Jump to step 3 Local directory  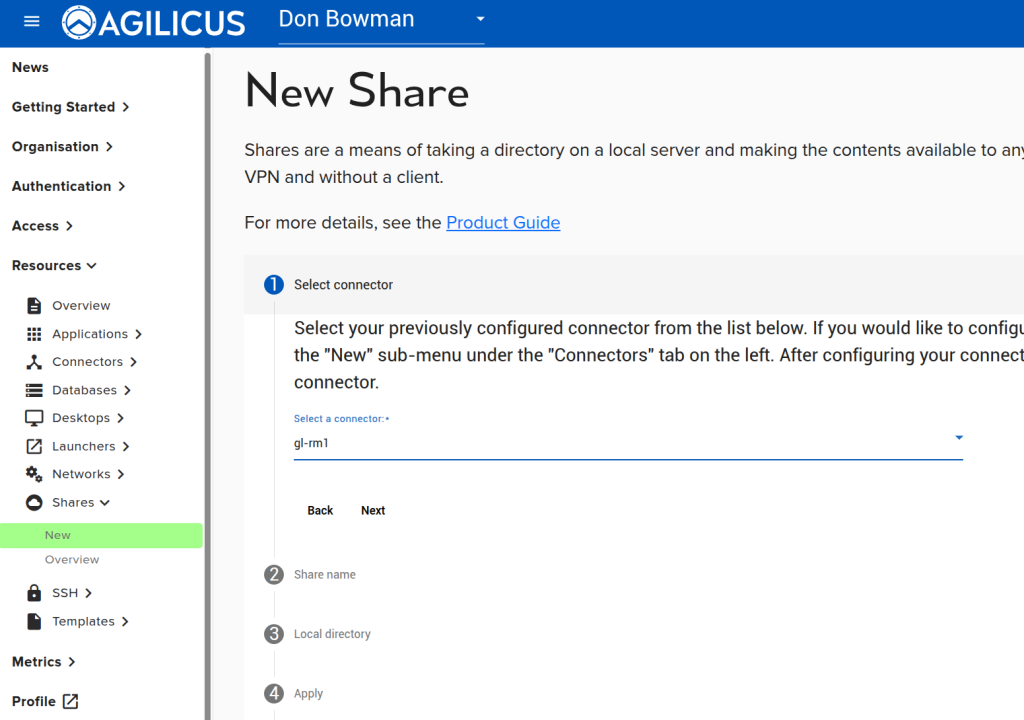coord(331,634)
